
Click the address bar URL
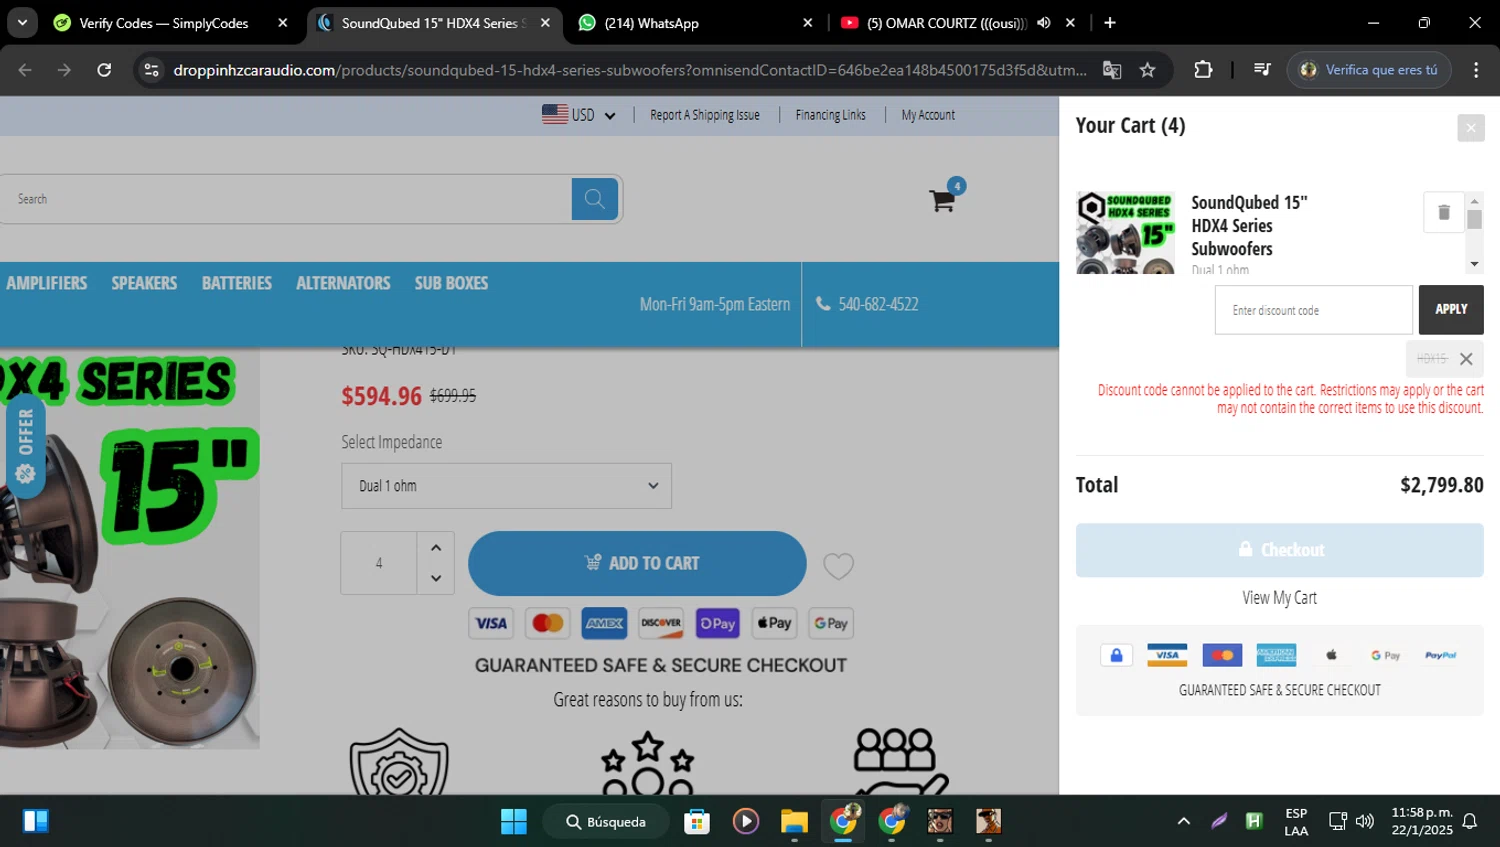coord(630,70)
